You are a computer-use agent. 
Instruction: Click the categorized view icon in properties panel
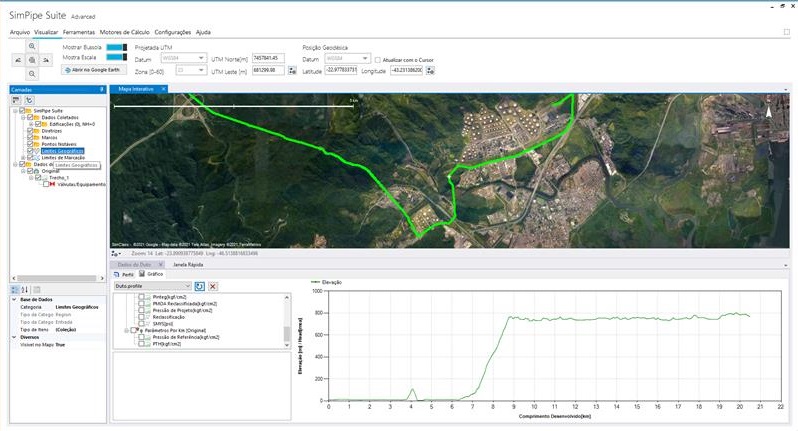point(15,290)
